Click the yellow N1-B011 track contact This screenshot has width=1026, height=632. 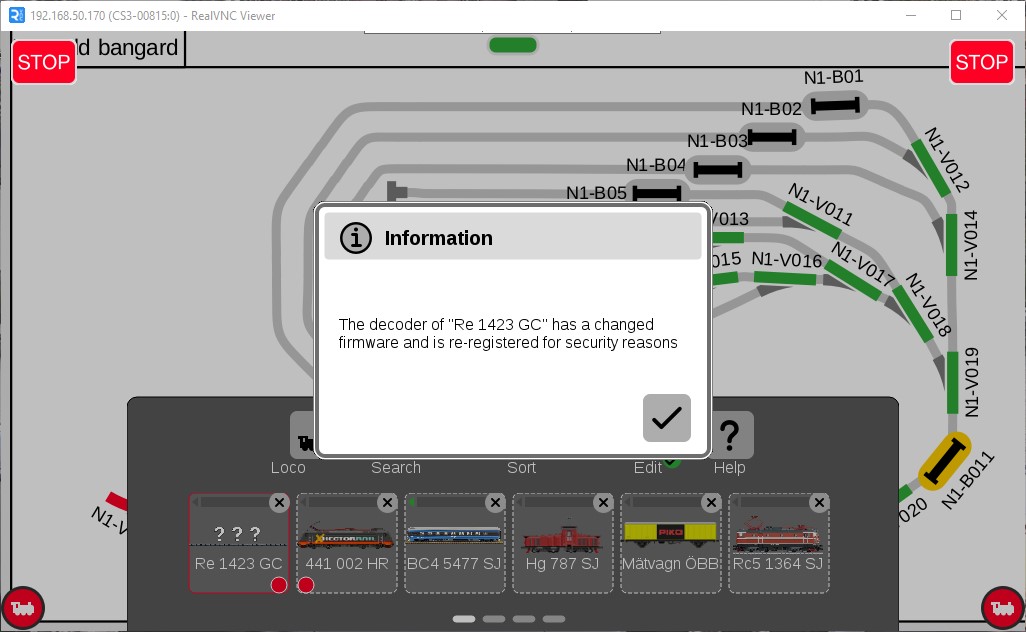tap(944, 461)
